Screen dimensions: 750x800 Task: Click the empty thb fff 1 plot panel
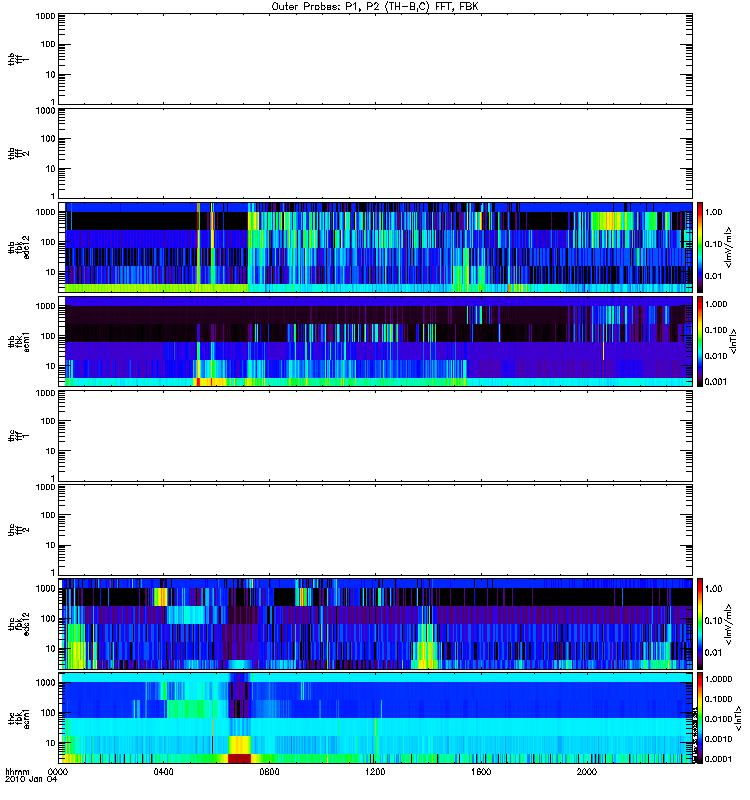pyautogui.click(x=376, y=59)
